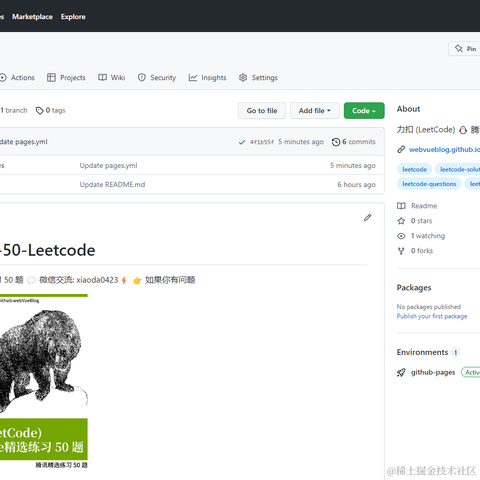480x480 pixels.
Task: Open the 'Update pages.yml' commit message in file list
Action: point(108,166)
